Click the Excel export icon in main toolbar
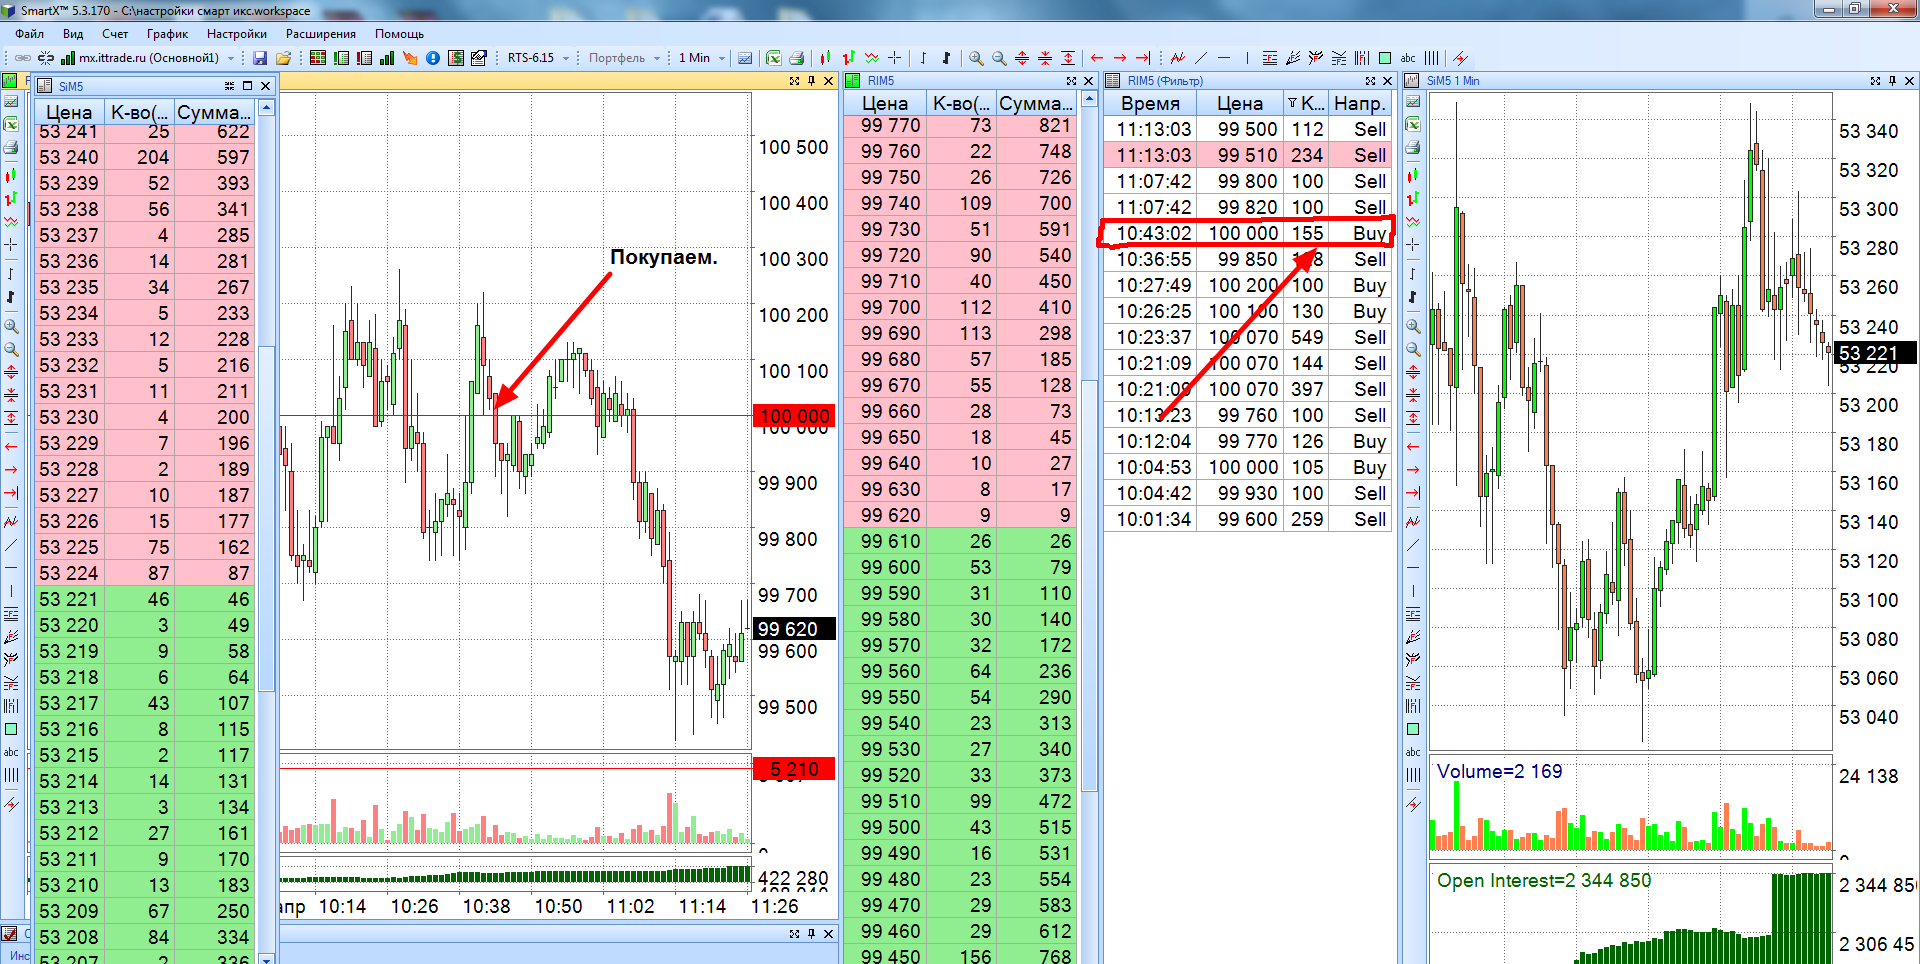 point(773,58)
